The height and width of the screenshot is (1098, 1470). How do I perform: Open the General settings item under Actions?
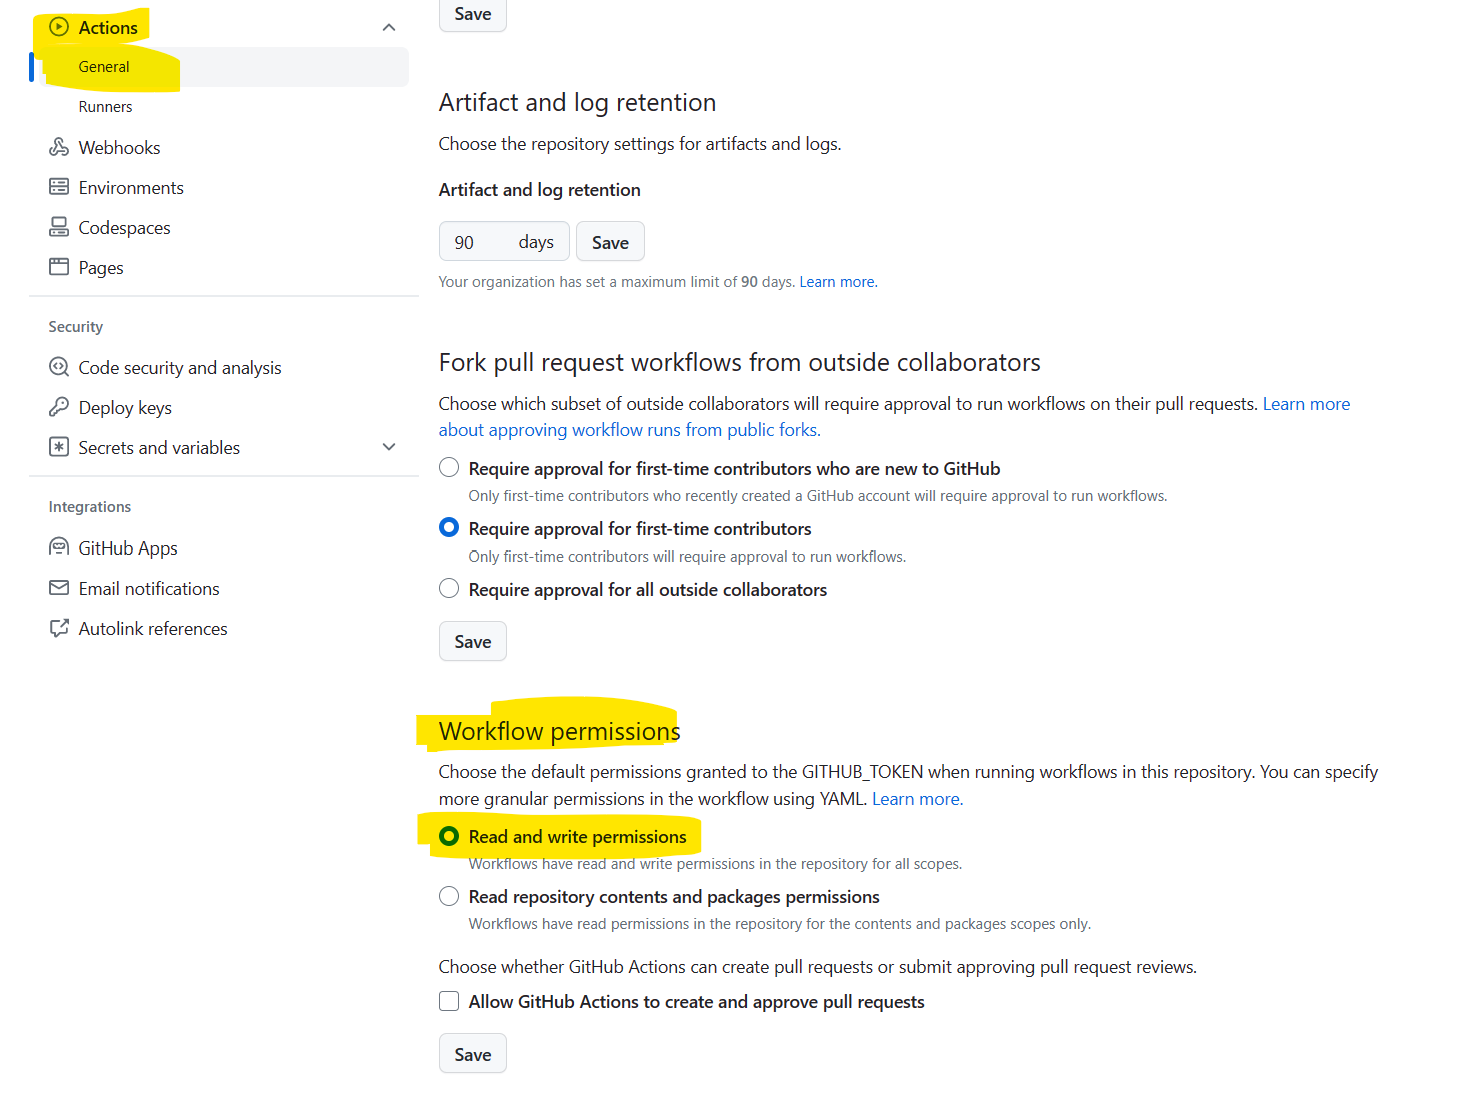104,67
